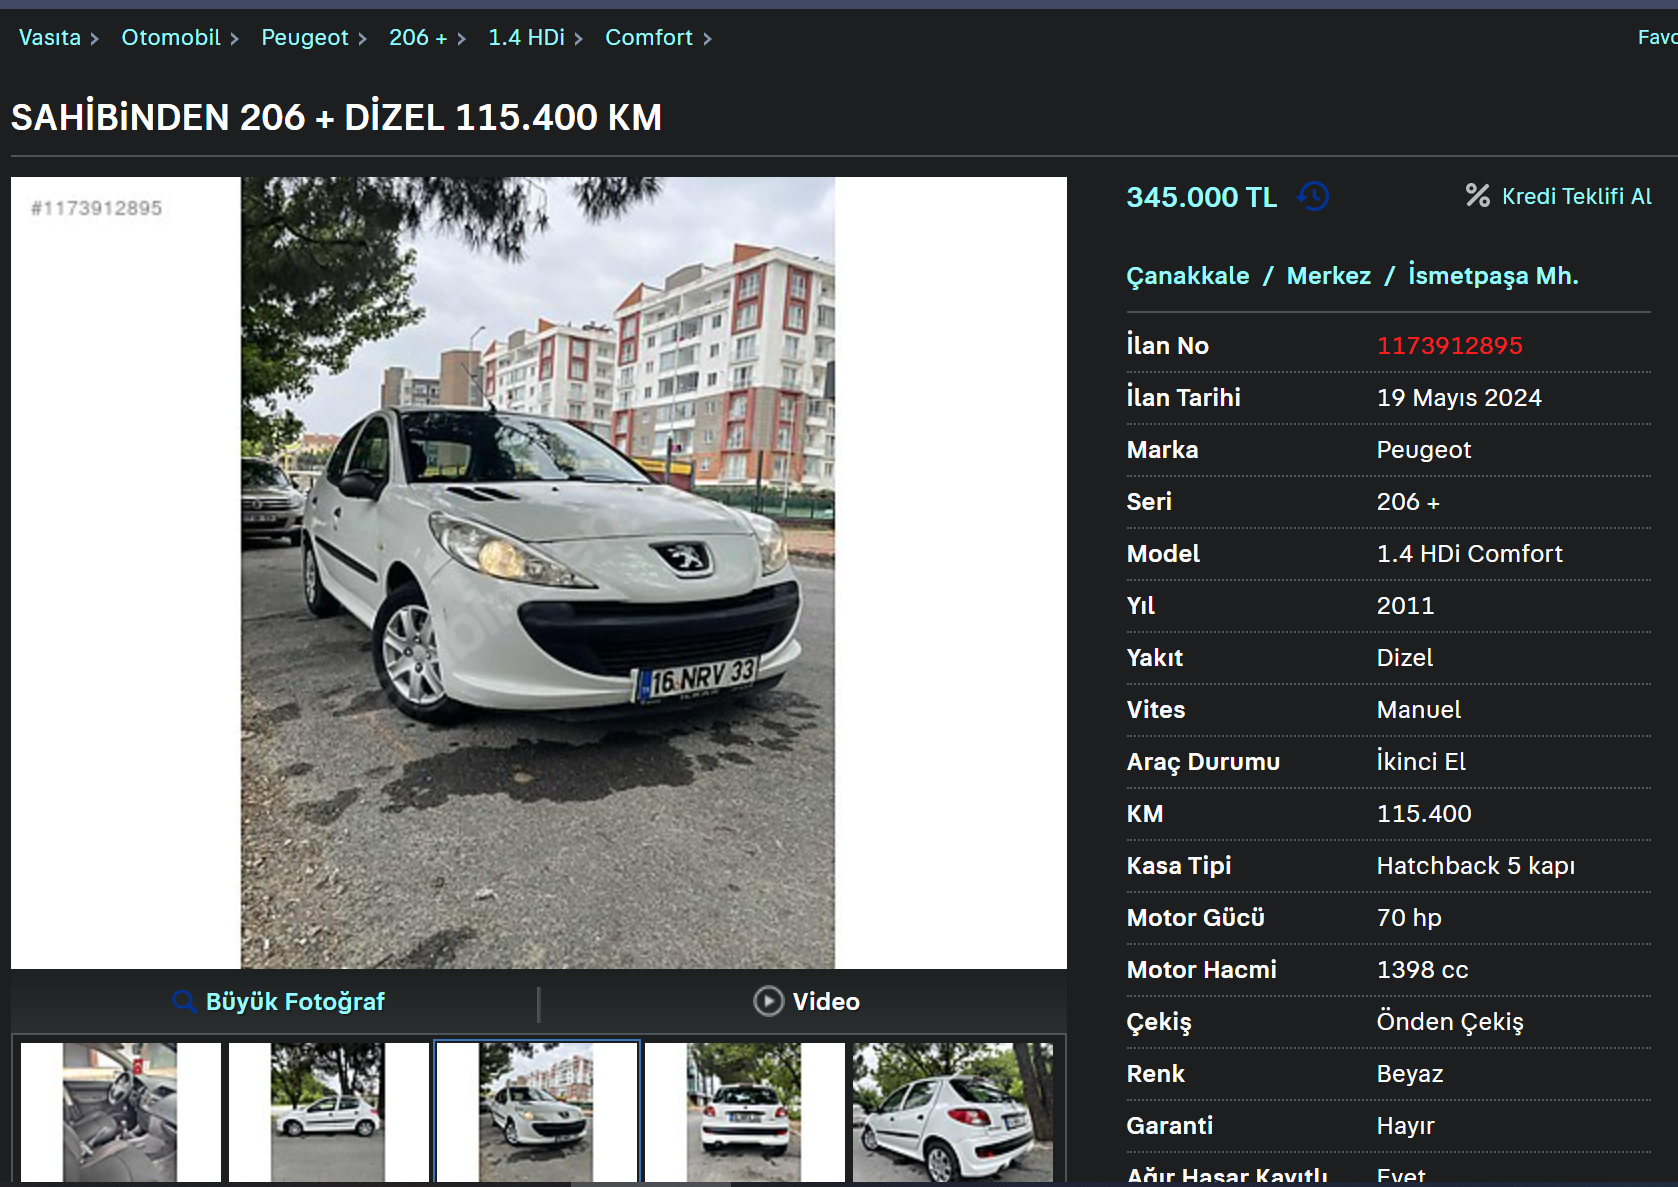Open the 1.4 HDi breadcrumb link
This screenshot has height=1187, width=1678.
[526, 38]
